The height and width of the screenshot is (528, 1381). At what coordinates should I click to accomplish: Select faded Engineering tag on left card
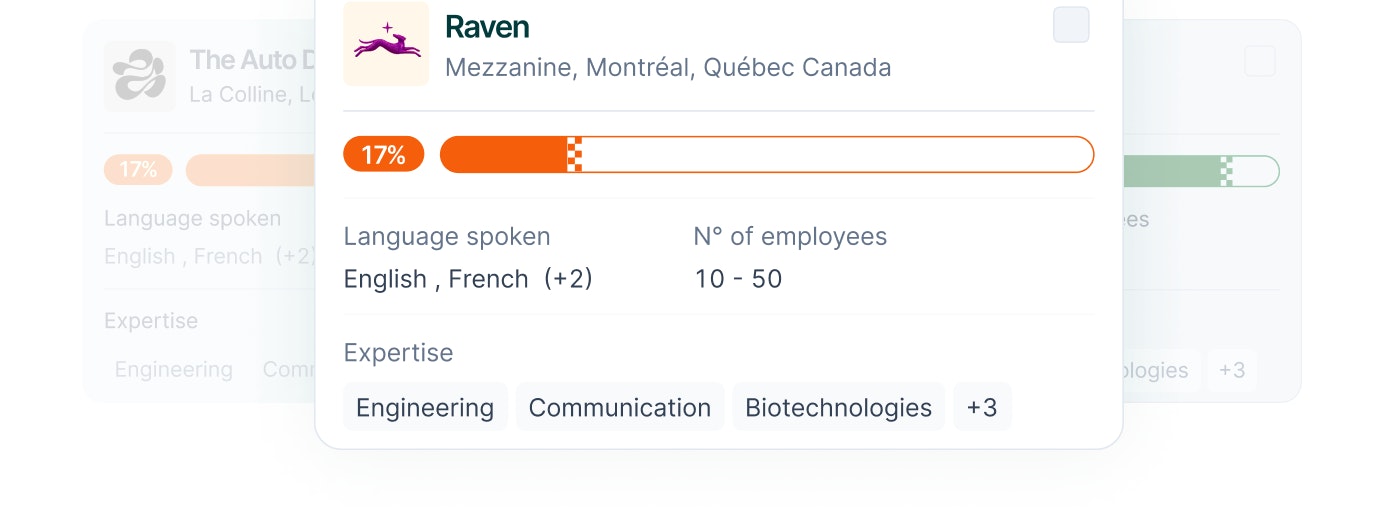[x=174, y=370]
